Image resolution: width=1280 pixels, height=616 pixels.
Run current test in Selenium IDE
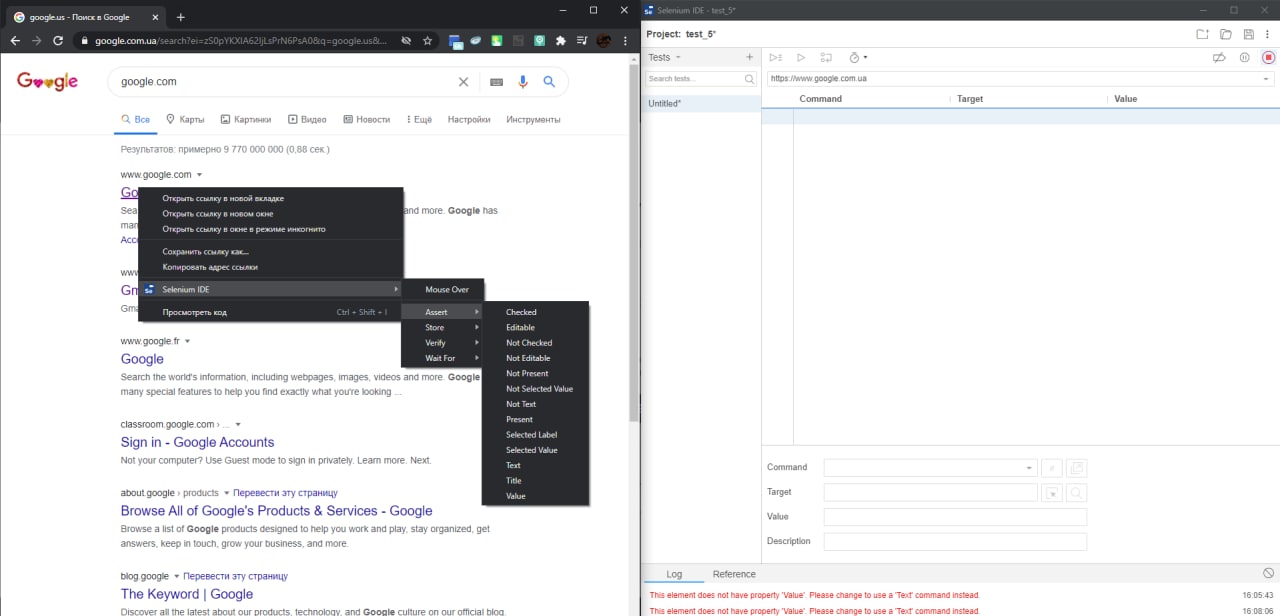[x=801, y=58]
